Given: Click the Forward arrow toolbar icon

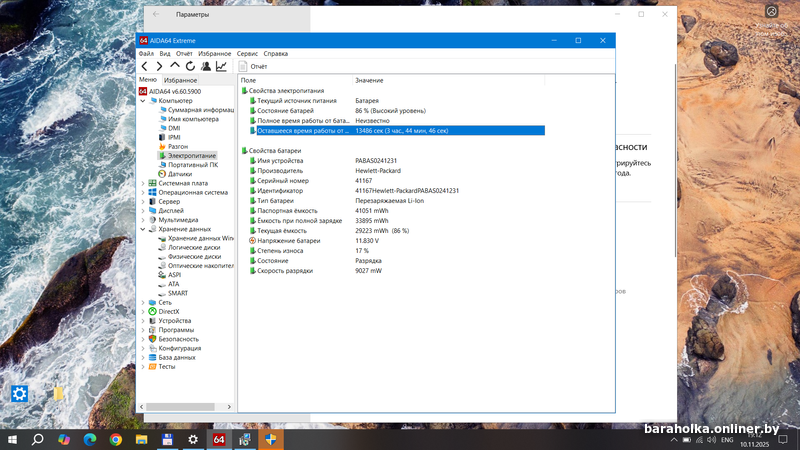Looking at the screenshot, I should pos(160,66).
